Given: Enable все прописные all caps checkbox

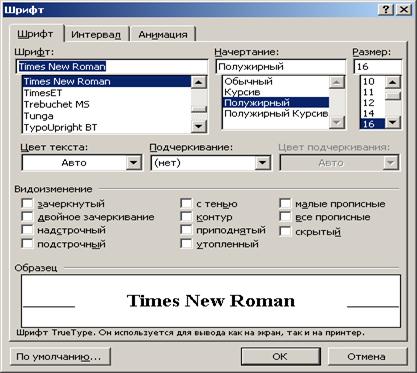Looking at the screenshot, I should 285,217.
